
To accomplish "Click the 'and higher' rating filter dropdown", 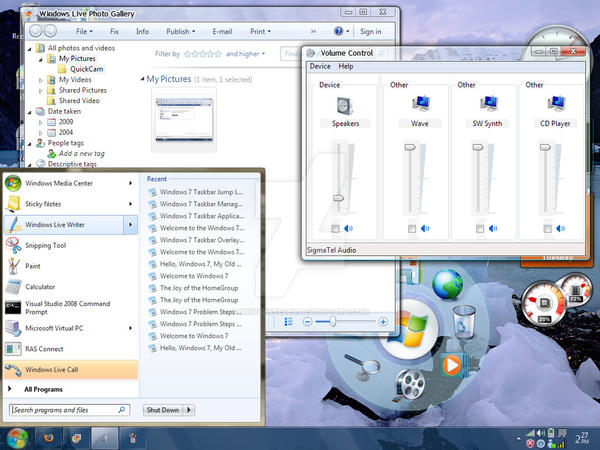I will point(245,54).
